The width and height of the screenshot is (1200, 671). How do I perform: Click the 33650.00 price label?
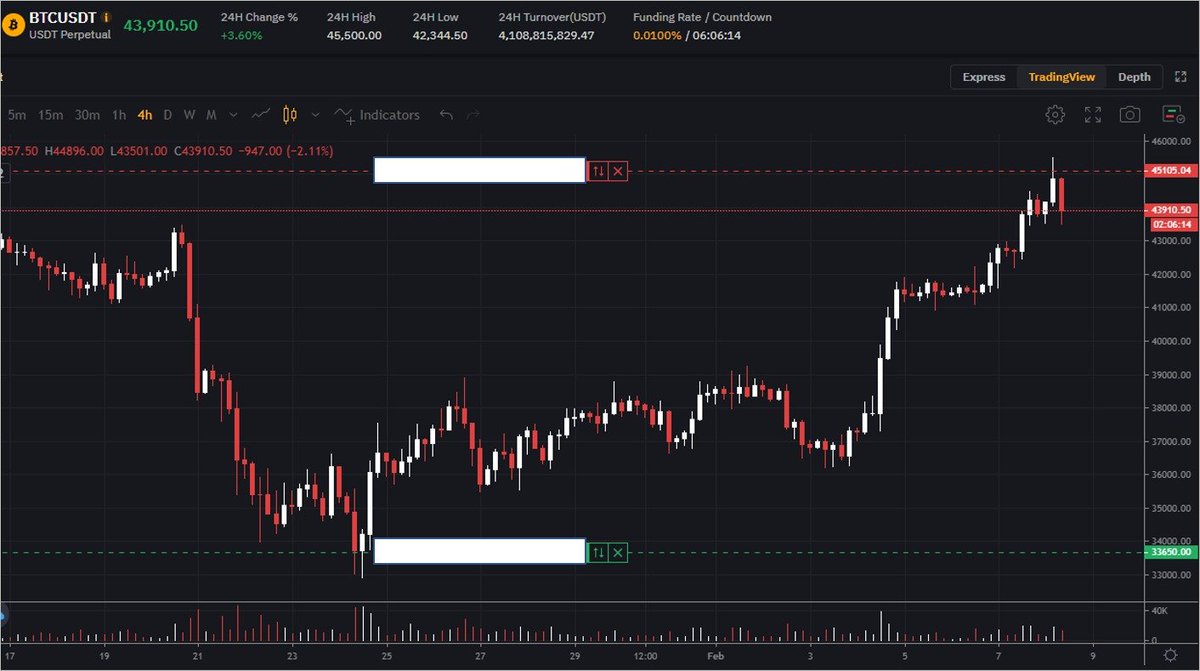click(x=1170, y=552)
